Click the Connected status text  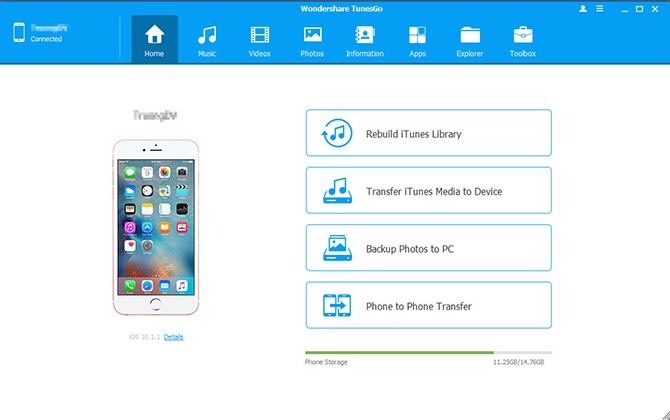point(46,39)
